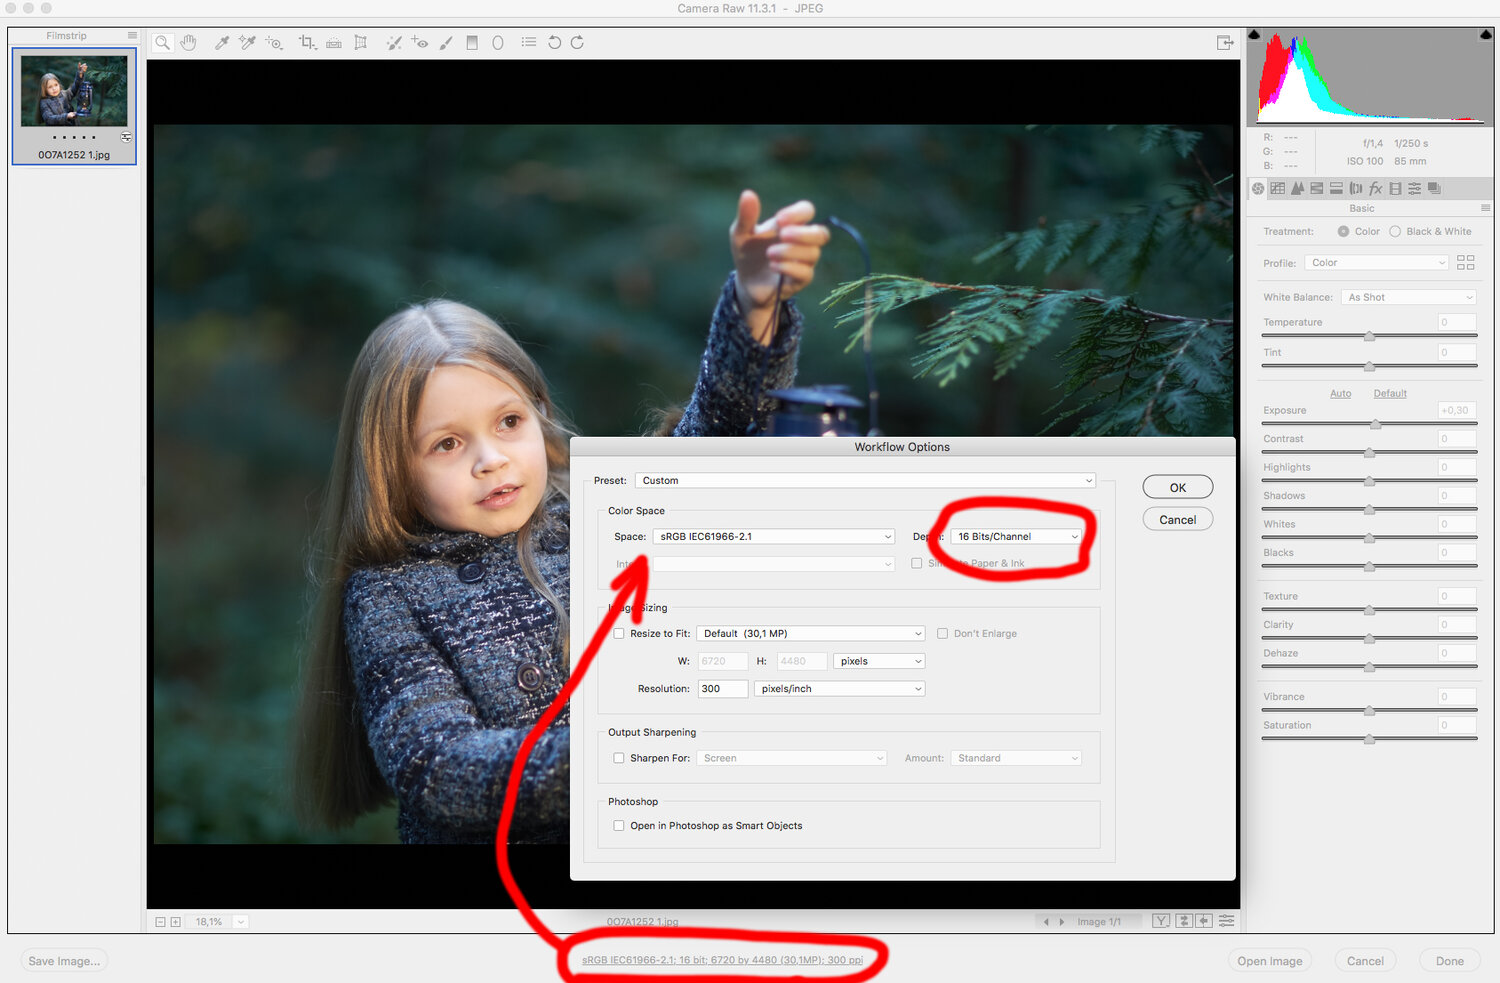Screen dimensions: 1500x983
Task: Open the Calibration panel tab
Action: (x=1395, y=188)
